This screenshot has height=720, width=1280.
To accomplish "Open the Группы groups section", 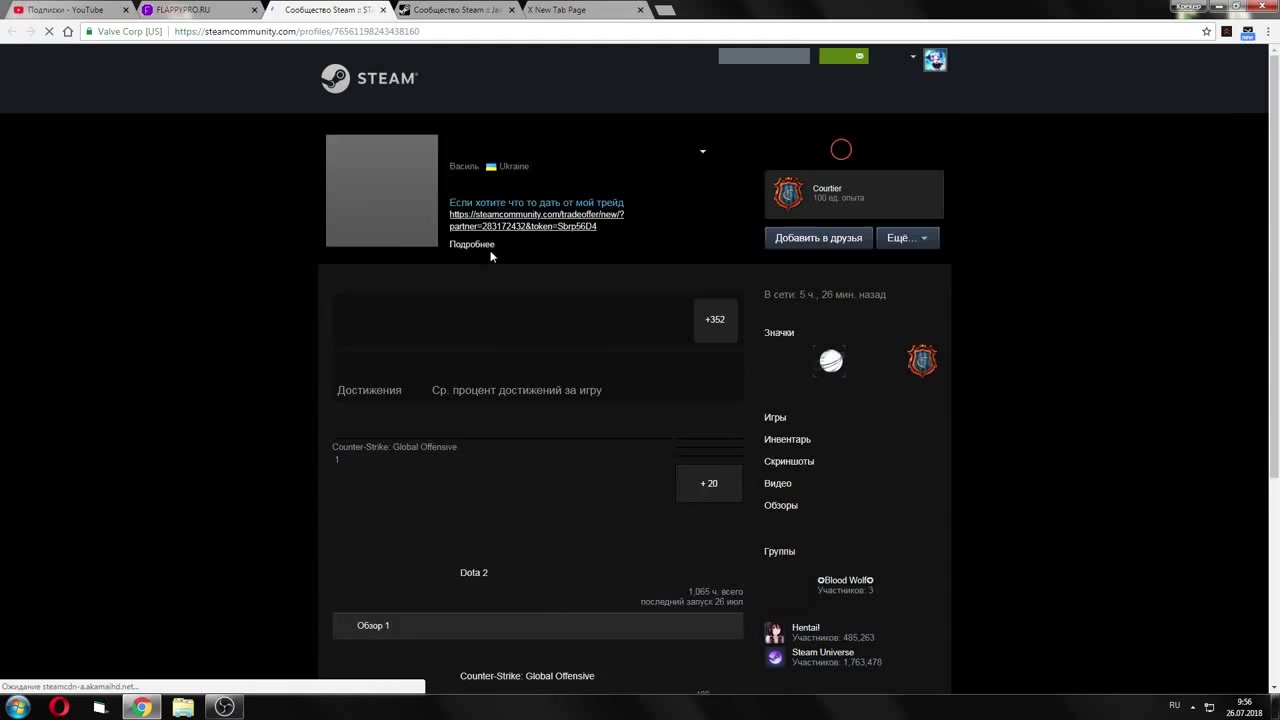I will pyautogui.click(x=780, y=552).
